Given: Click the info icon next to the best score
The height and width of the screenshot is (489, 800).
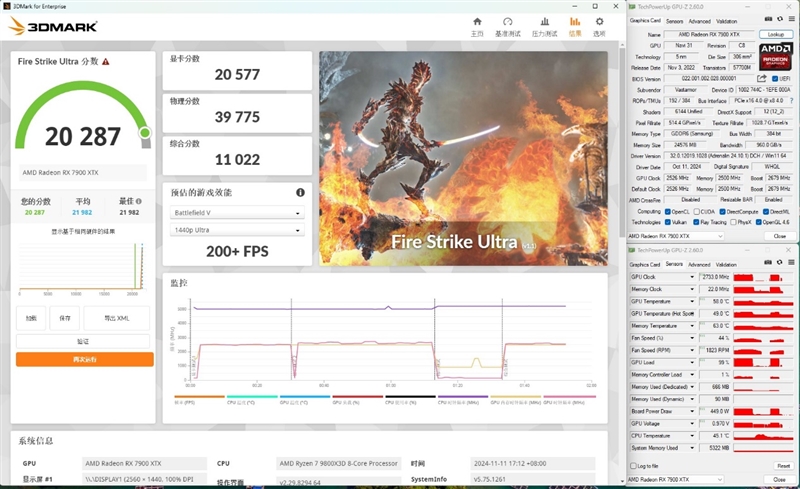Looking at the screenshot, I should pos(139,201).
